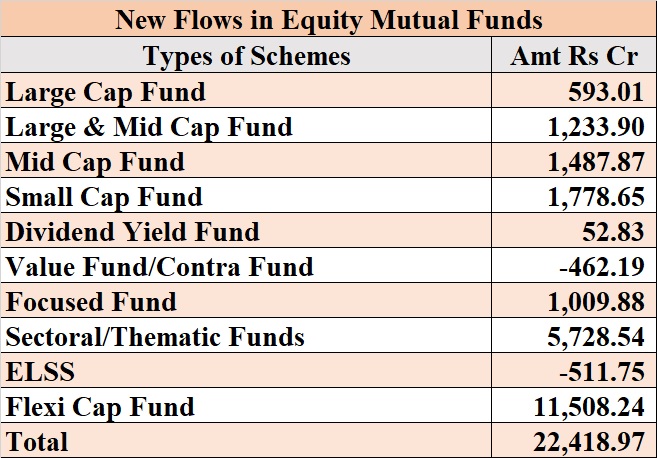Select the 'ELSS' row label
The image size is (657, 458).
[x=33, y=372]
